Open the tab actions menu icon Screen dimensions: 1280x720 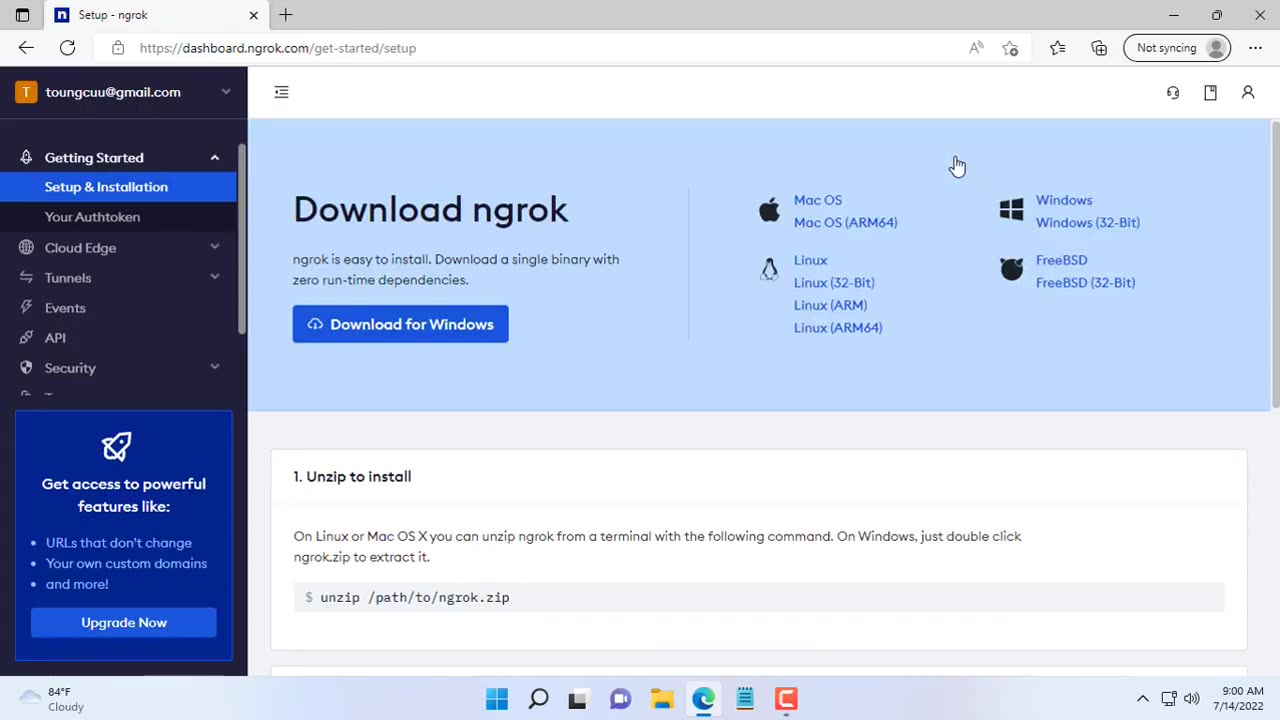pos(22,15)
